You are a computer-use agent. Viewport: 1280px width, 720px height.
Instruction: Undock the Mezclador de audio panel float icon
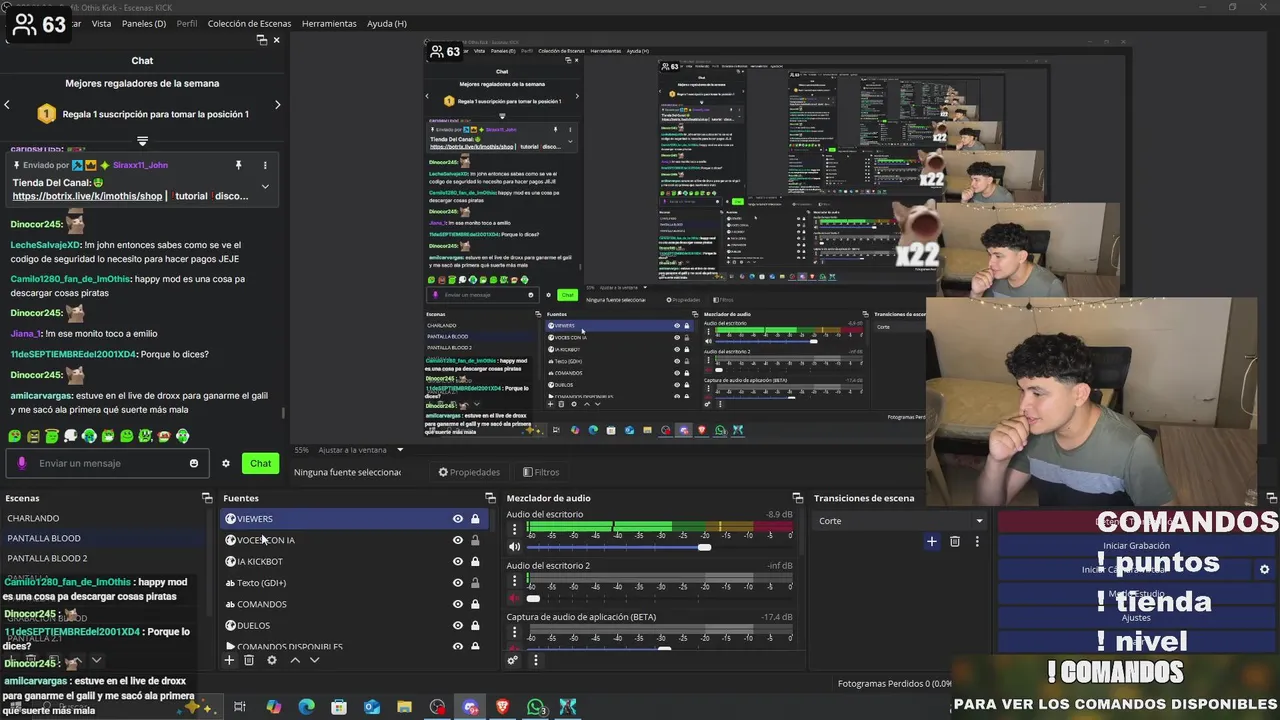click(x=798, y=498)
